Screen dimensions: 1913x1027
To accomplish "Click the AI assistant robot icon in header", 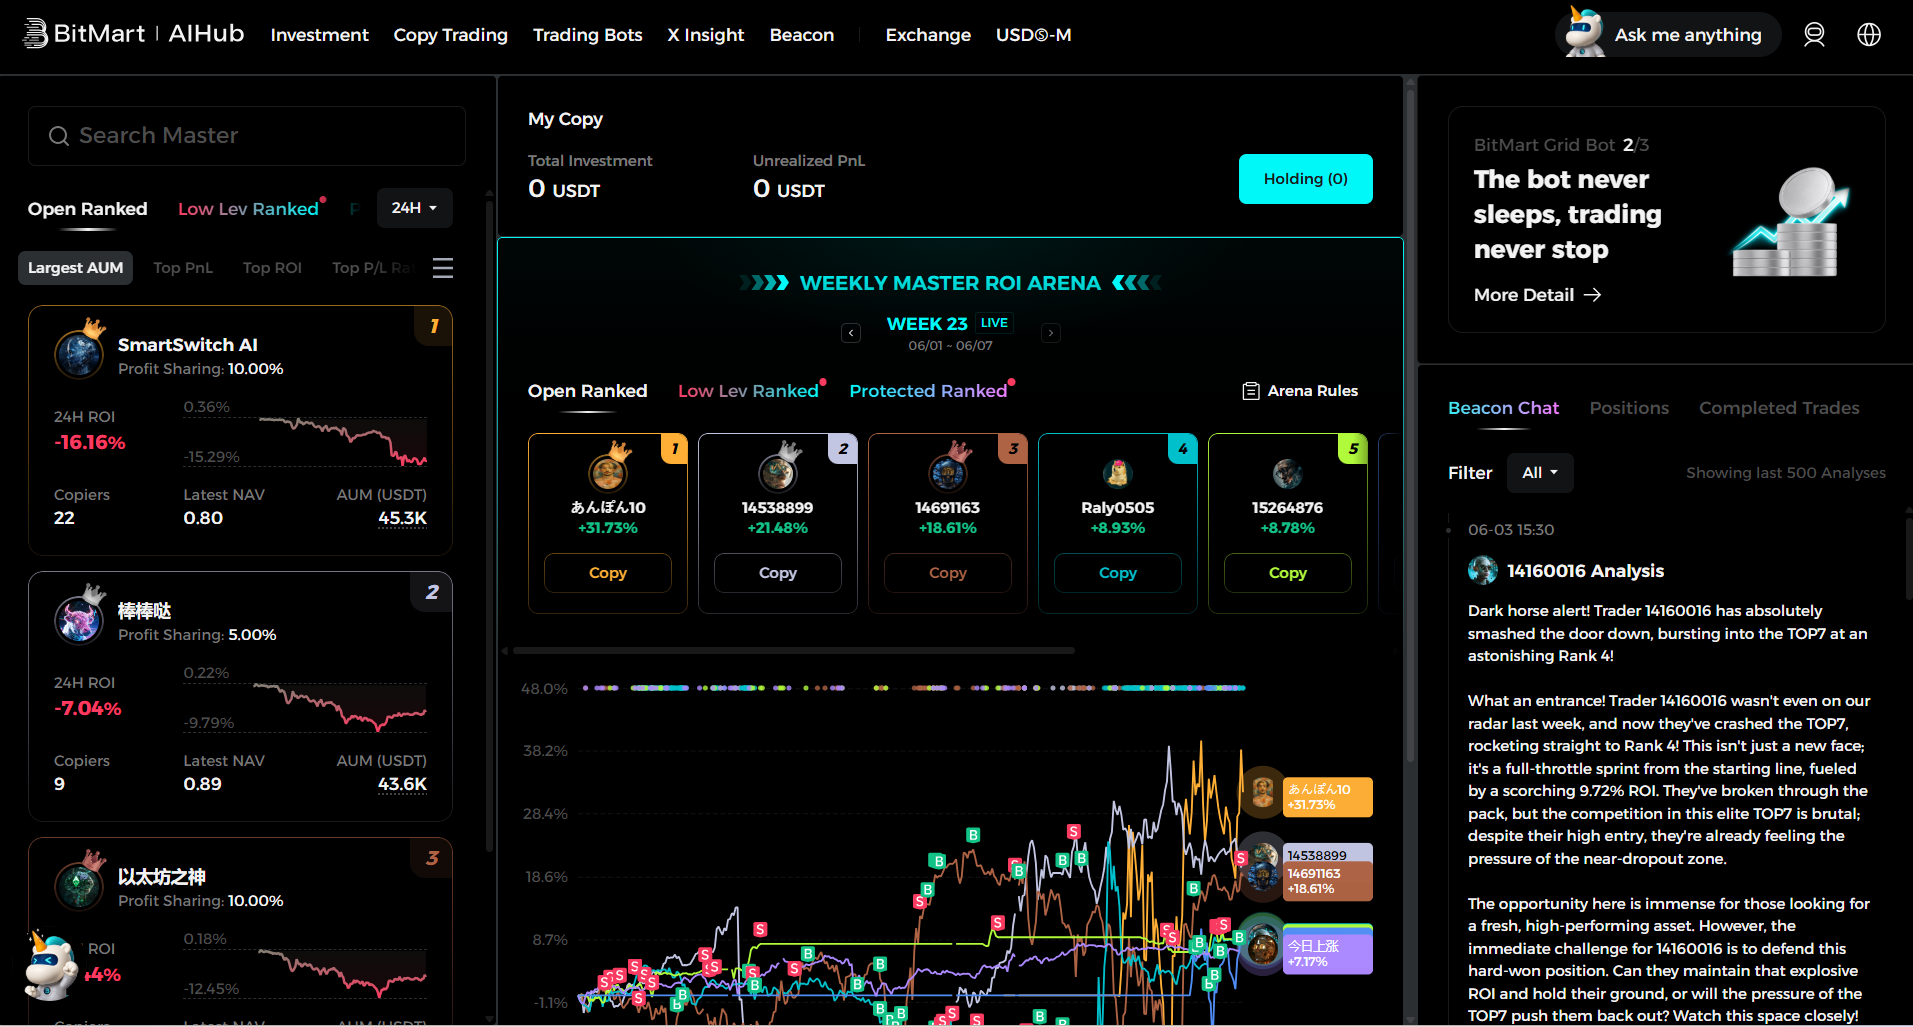I will click(1583, 32).
